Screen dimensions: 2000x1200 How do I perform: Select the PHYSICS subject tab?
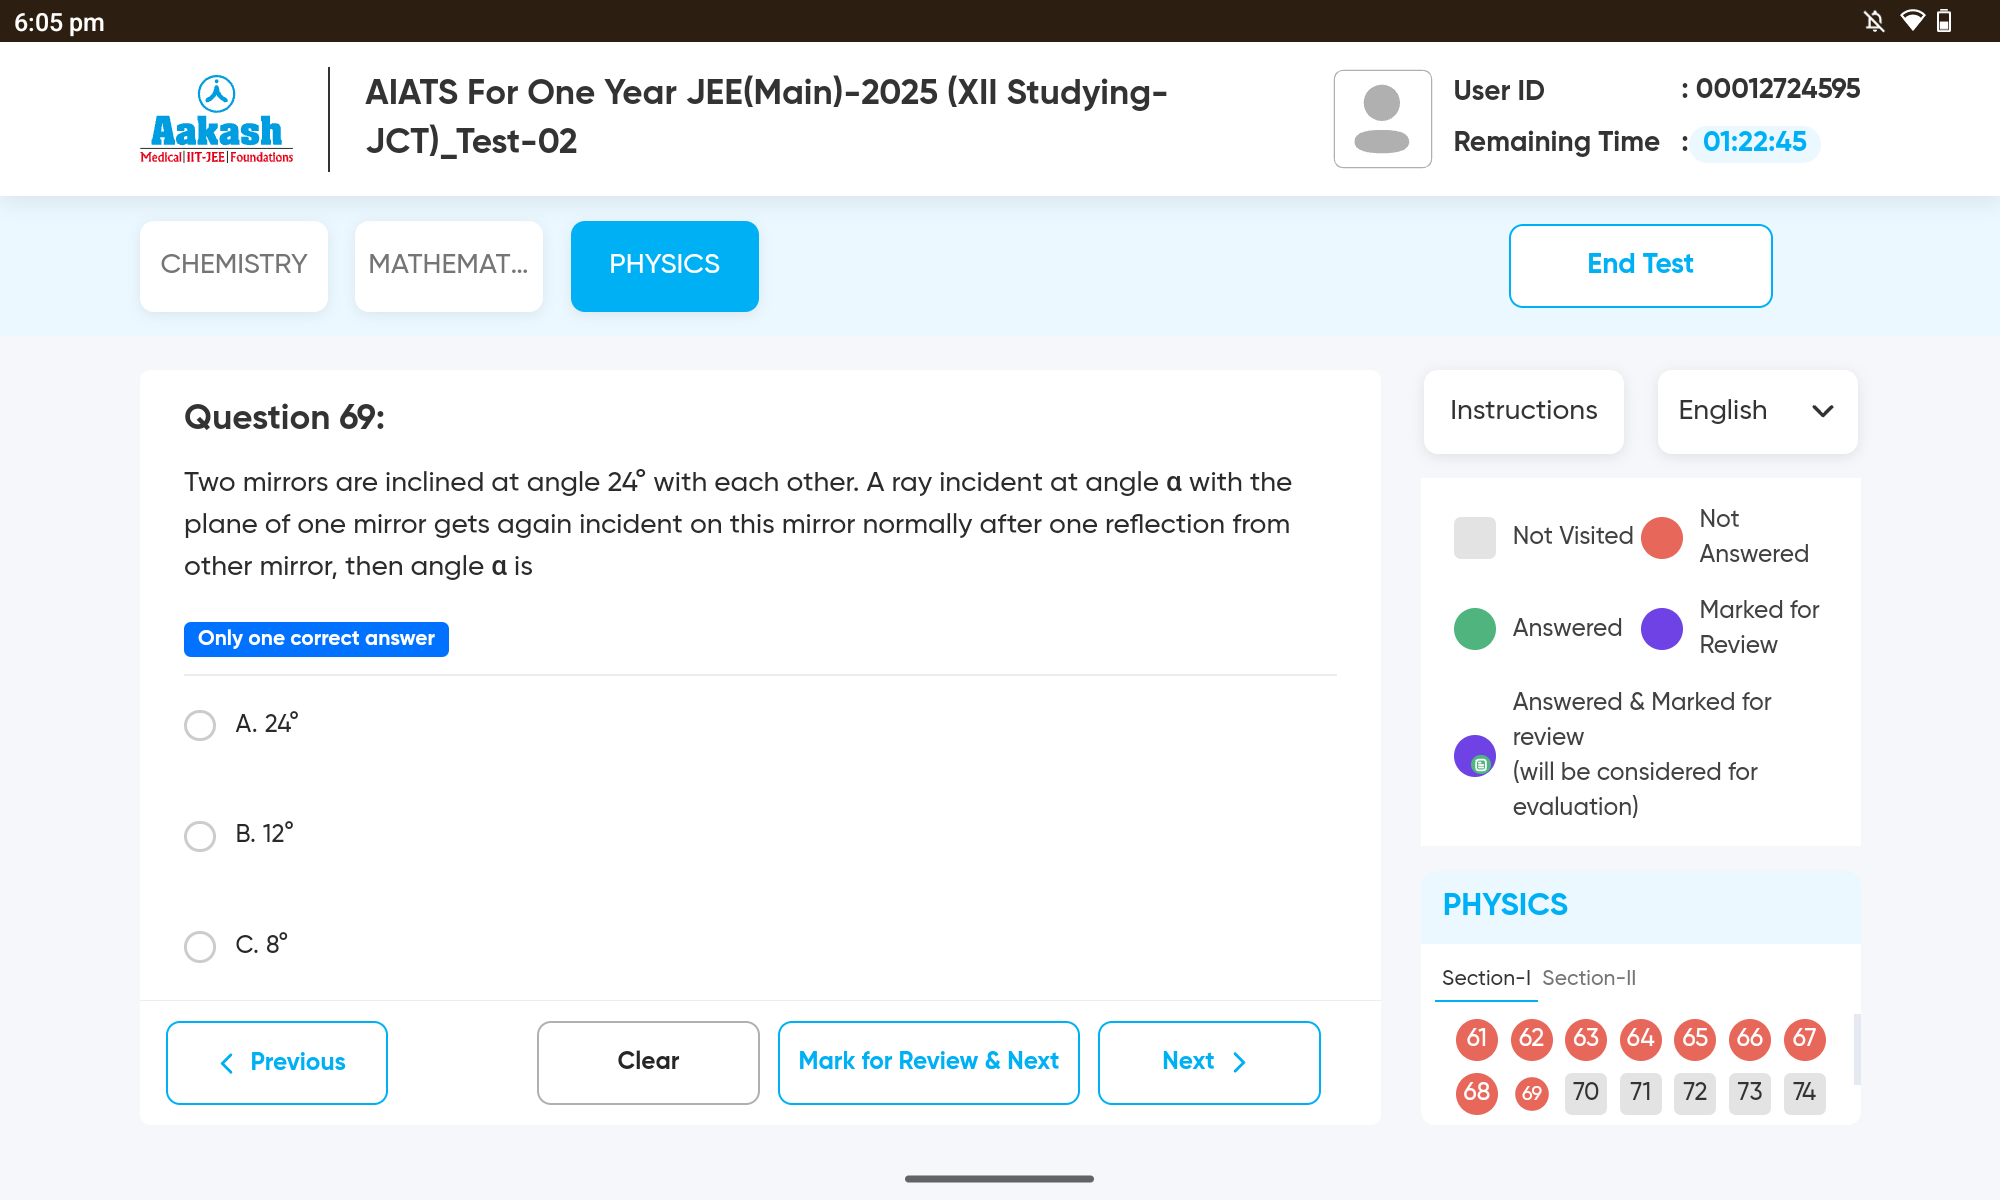click(x=664, y=265)
